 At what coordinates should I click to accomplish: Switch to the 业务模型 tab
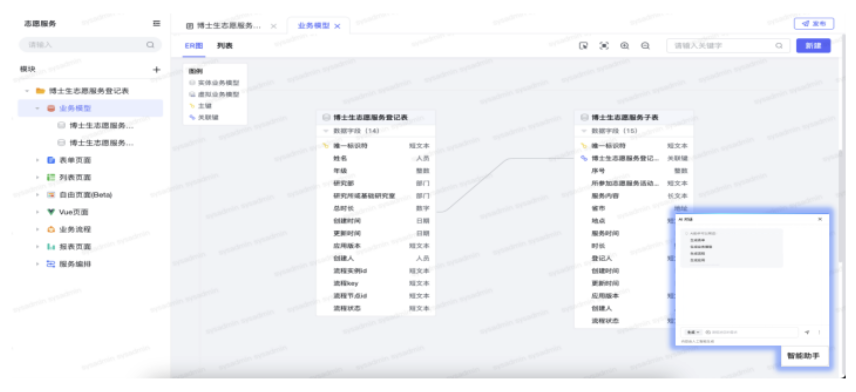tap(313, 26)
